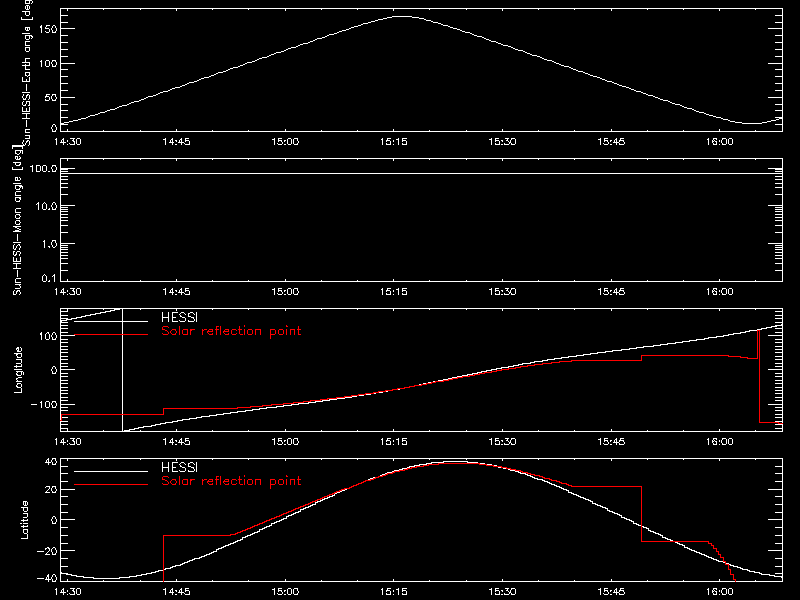The height and width of the screenshot is (600, 800).
Task: Click 15:30 time label of Moon angle plot
Action: 502,292
